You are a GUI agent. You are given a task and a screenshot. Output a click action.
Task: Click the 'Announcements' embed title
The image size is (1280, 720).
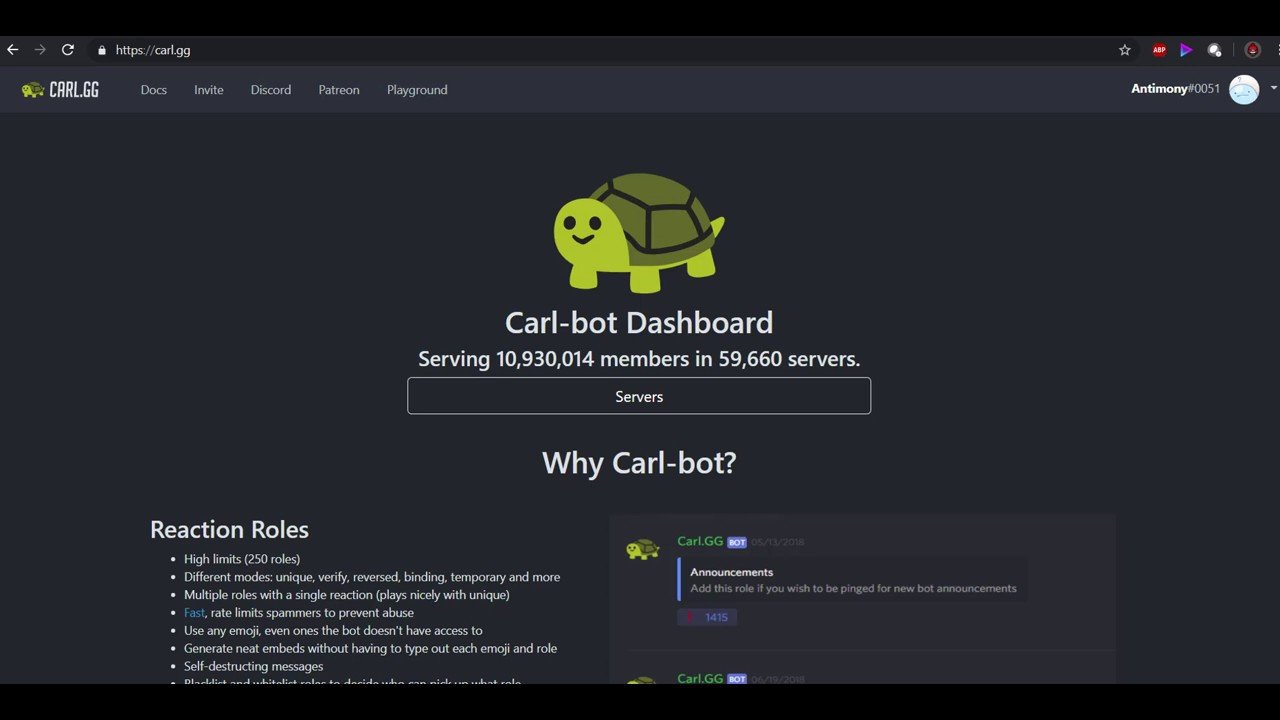tap(732, 572)
